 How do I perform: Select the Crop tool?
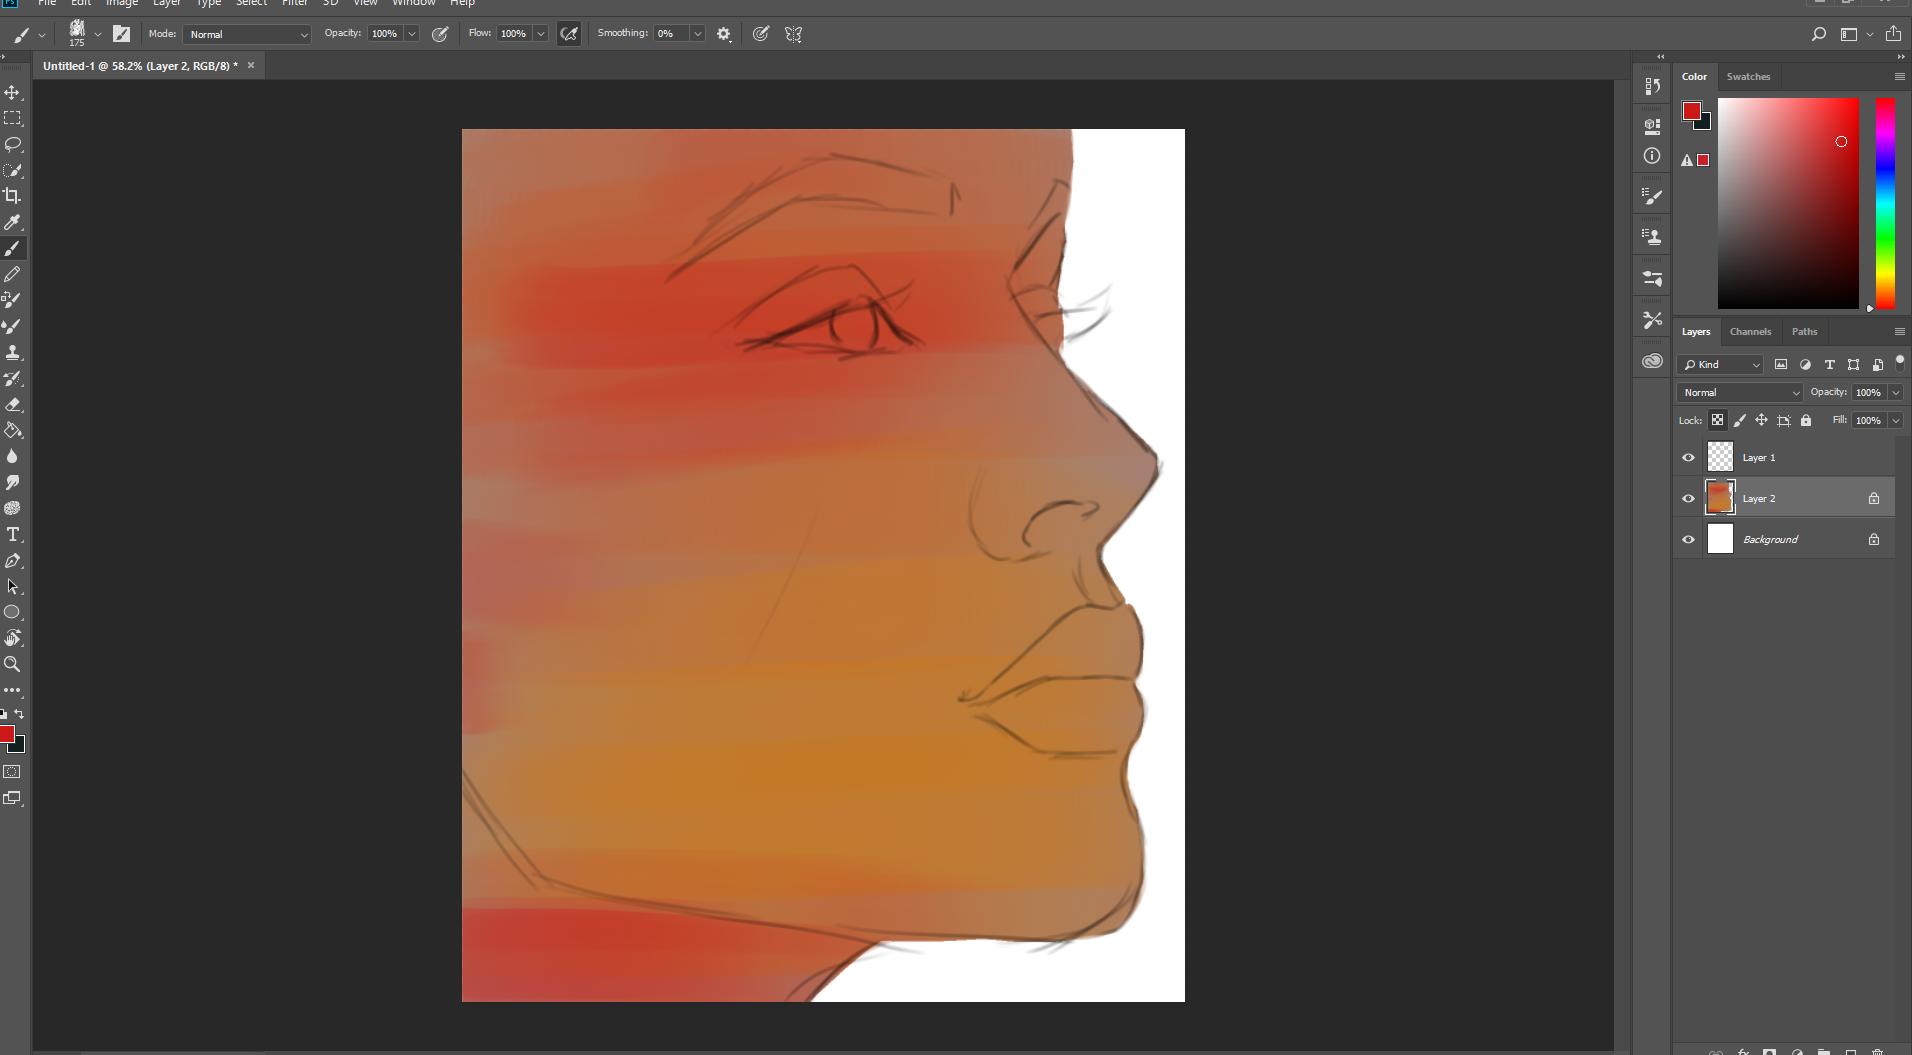[12, 196]
